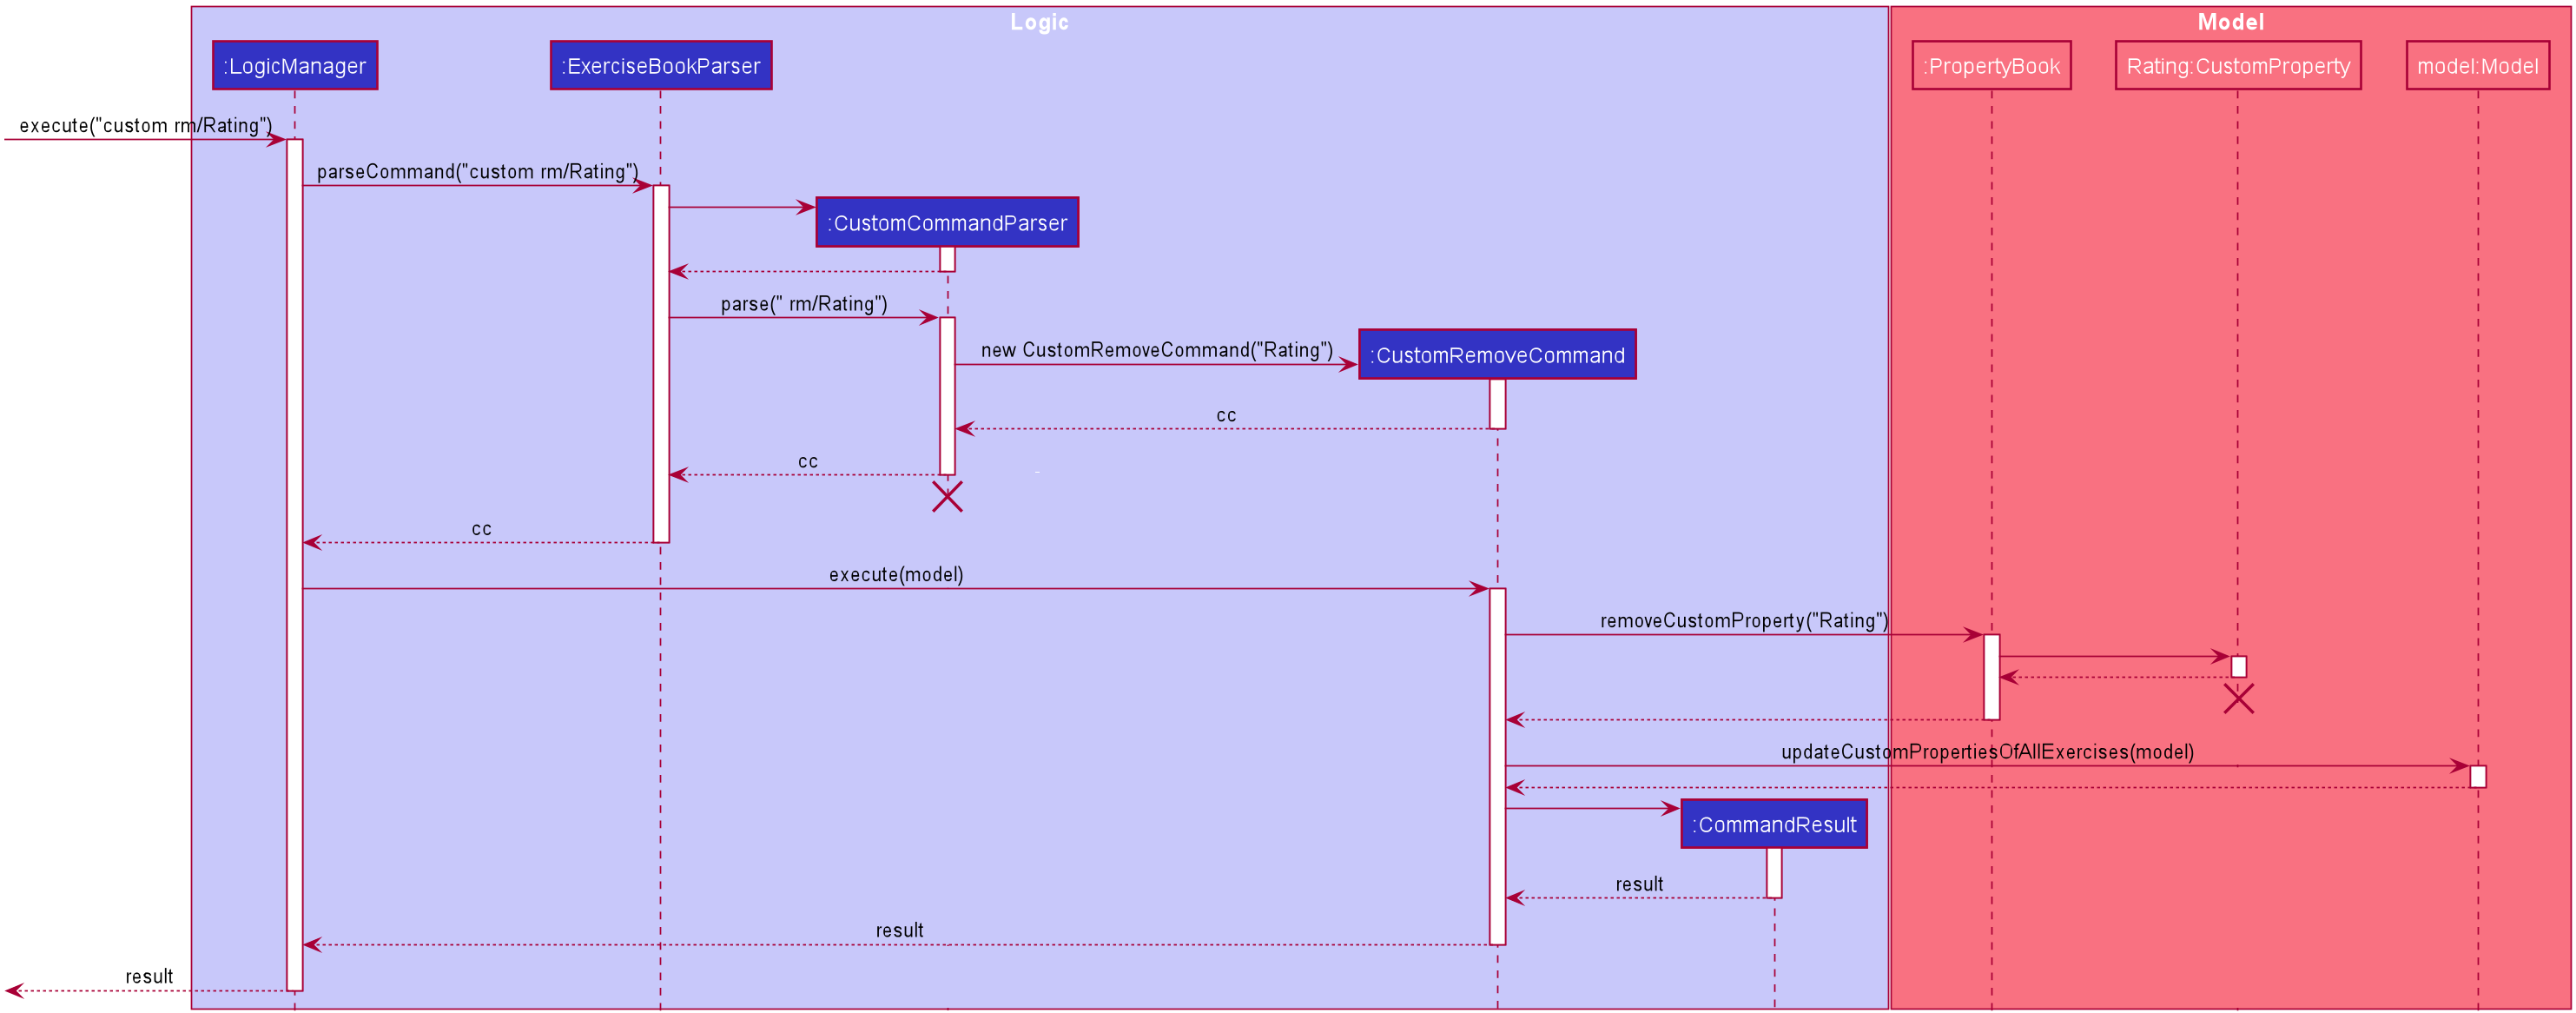Image resolution: width=2576 pixels, height=1013 pixels.
Task: Click the :CustomCommandParser box
Action: pos(947,222)
